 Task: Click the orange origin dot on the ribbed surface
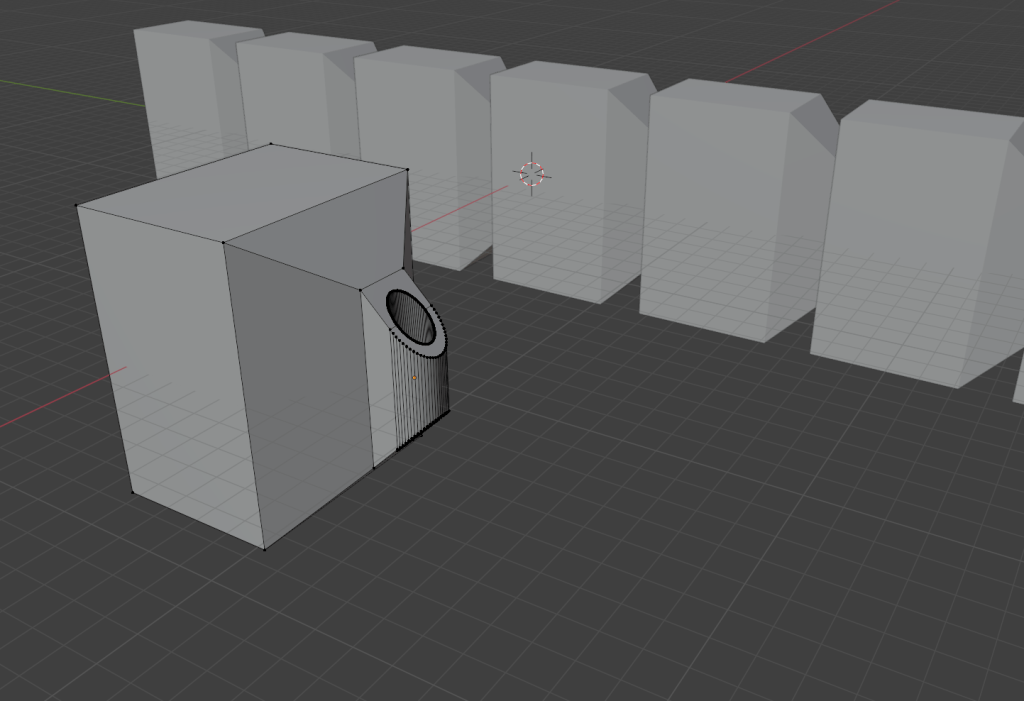point(414,378)
